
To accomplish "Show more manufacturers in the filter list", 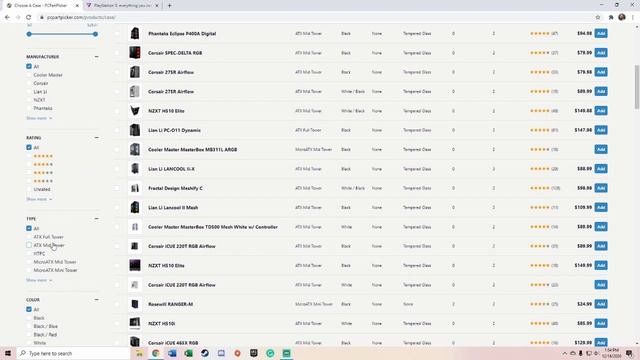I will pos(39,118).
